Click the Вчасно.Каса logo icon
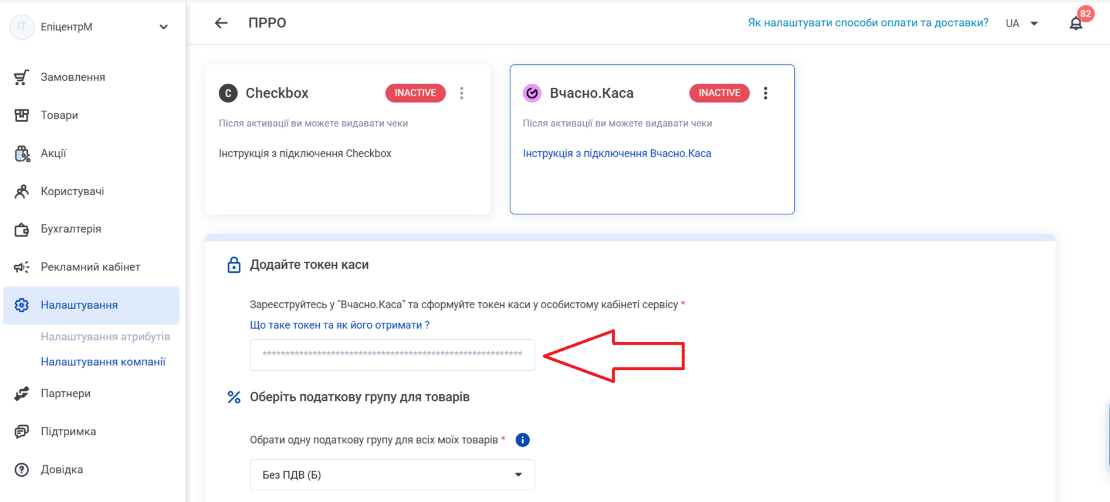Screen dimensions: 1110x502 532,93
